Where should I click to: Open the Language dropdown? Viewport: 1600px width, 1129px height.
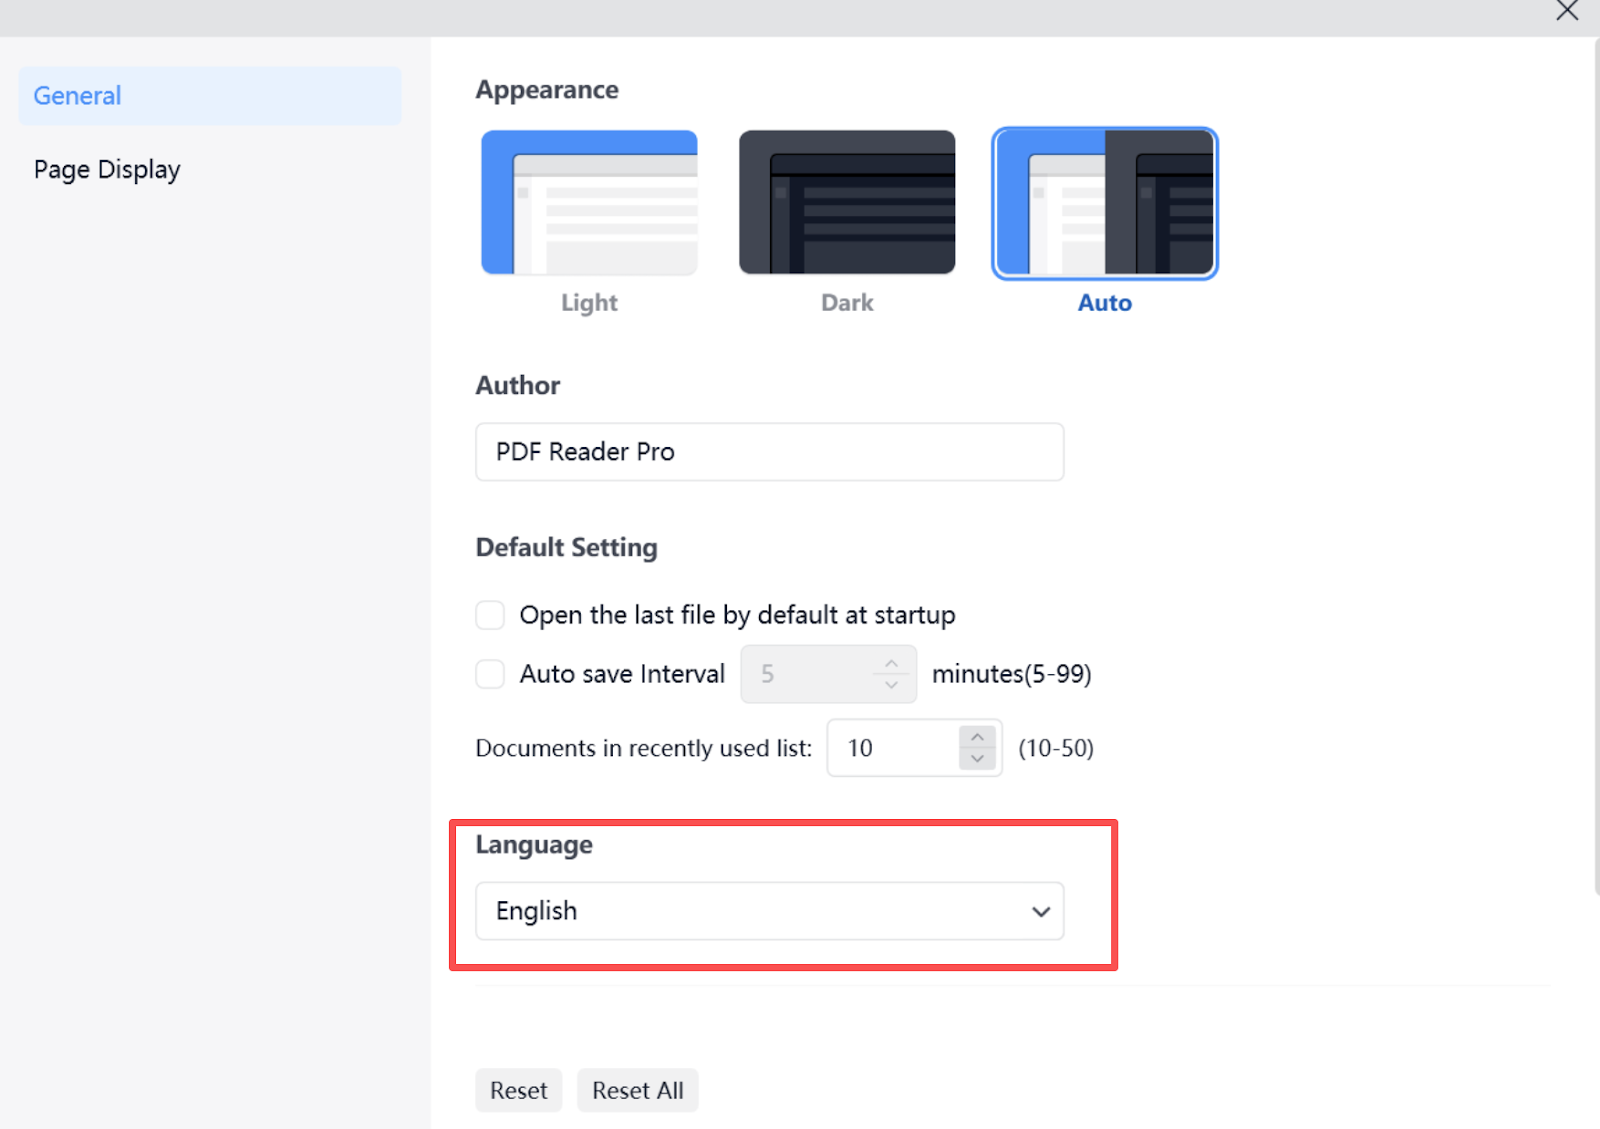769,911
